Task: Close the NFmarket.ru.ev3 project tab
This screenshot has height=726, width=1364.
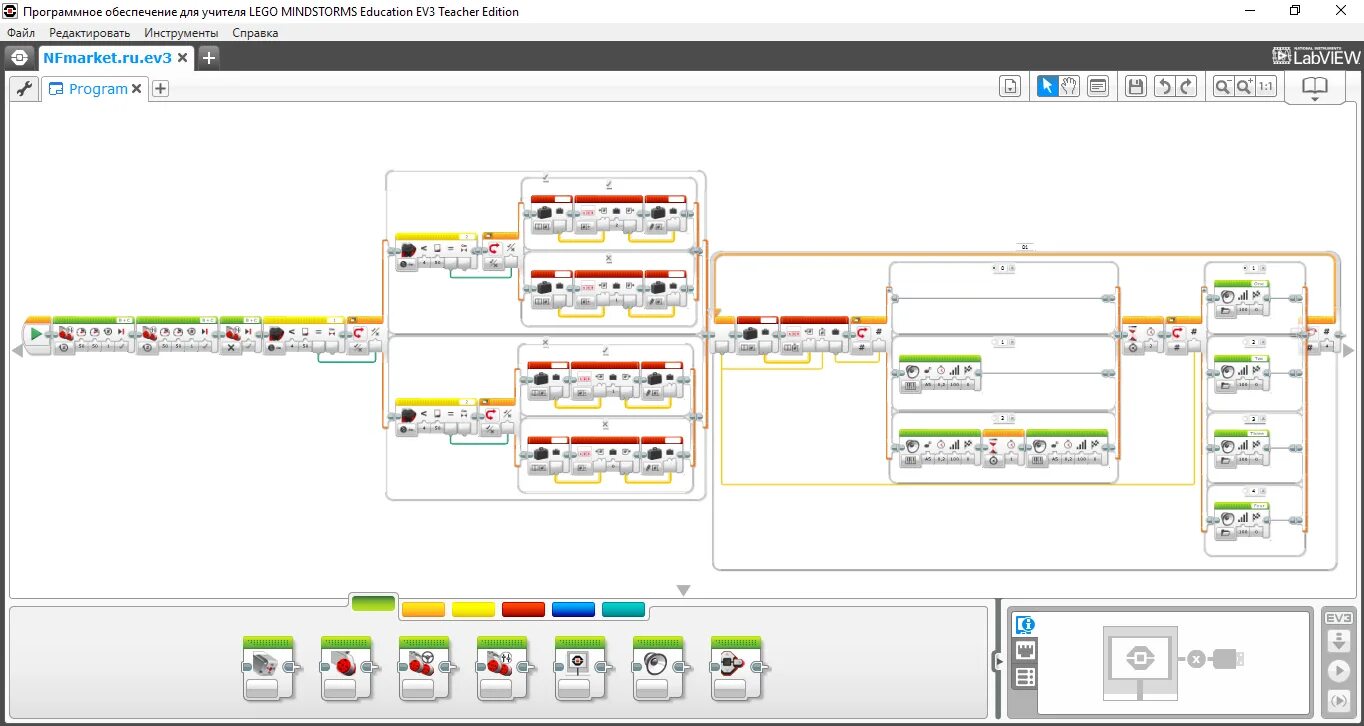Action: [183, 58]
